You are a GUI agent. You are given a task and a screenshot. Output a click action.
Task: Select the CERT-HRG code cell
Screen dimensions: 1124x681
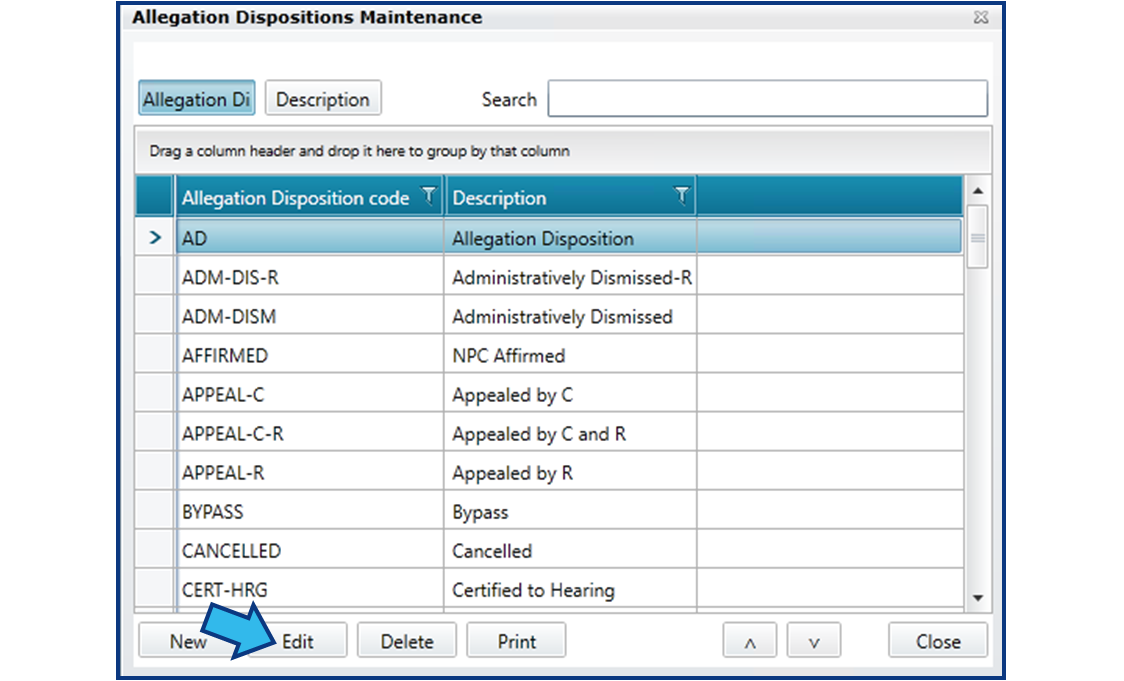[x=310, y=590]
